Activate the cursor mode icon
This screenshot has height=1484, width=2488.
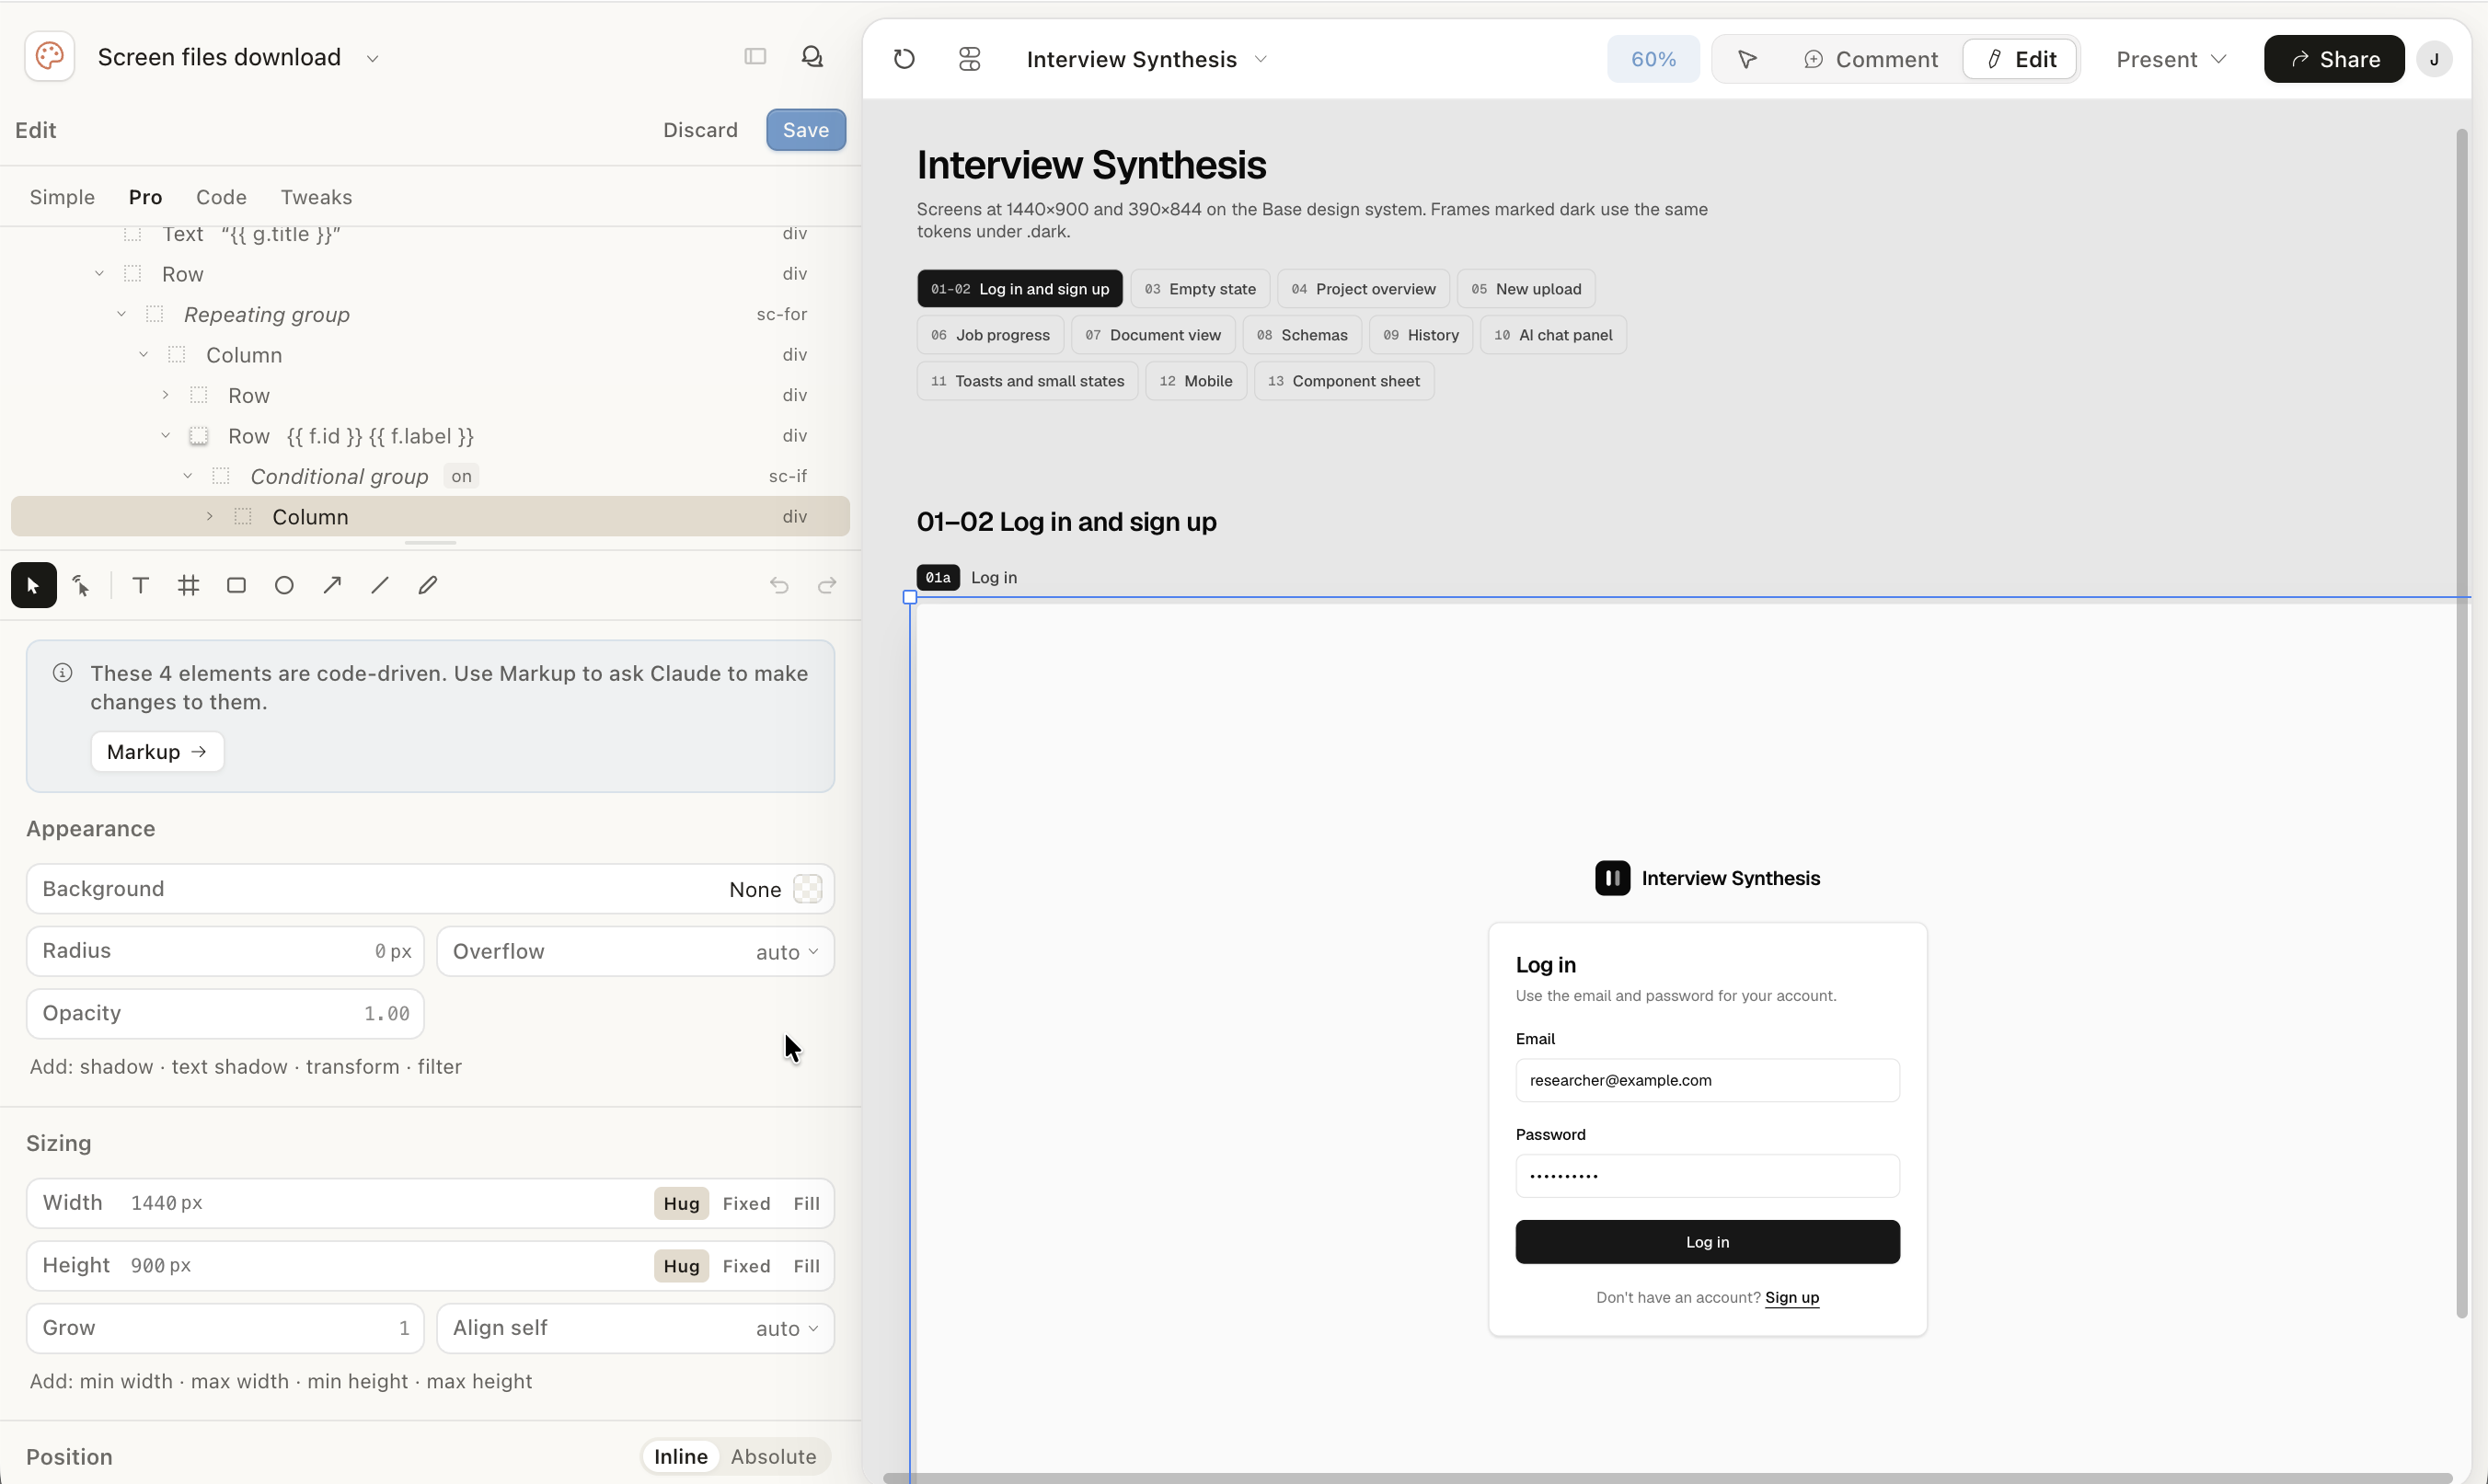coord(1747,59)
